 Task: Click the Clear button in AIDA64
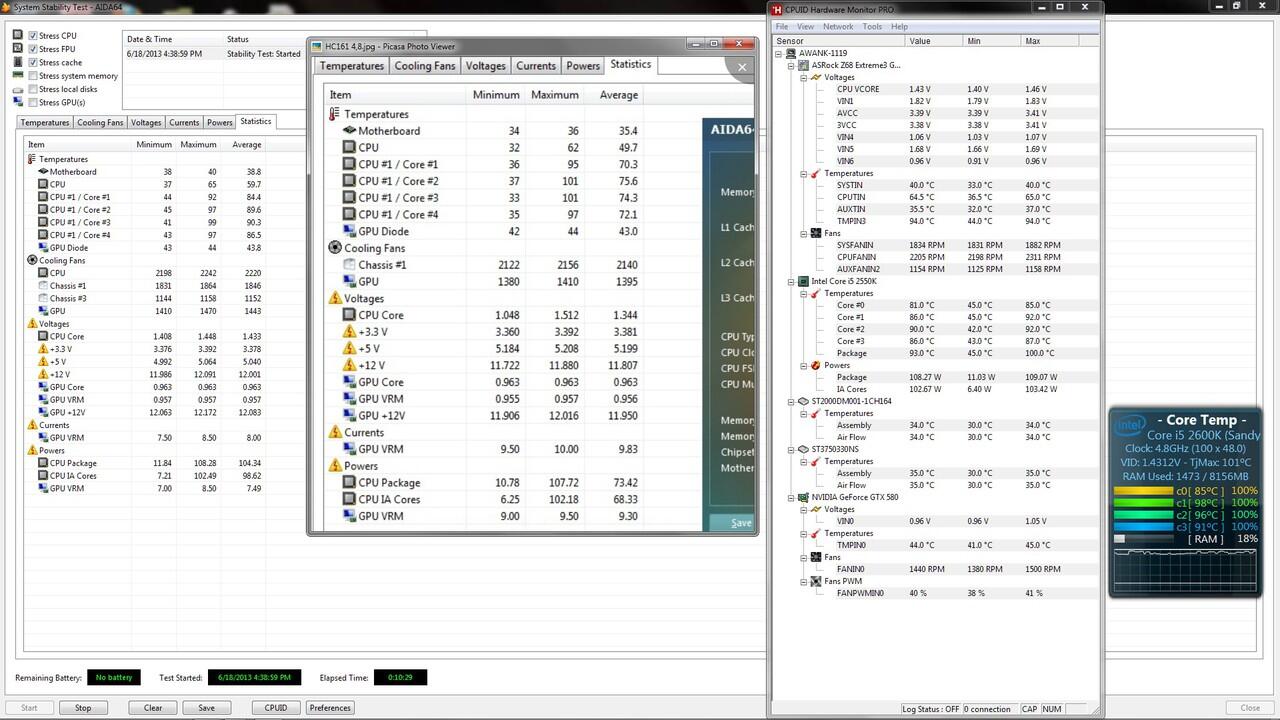(x=153, y=708)
